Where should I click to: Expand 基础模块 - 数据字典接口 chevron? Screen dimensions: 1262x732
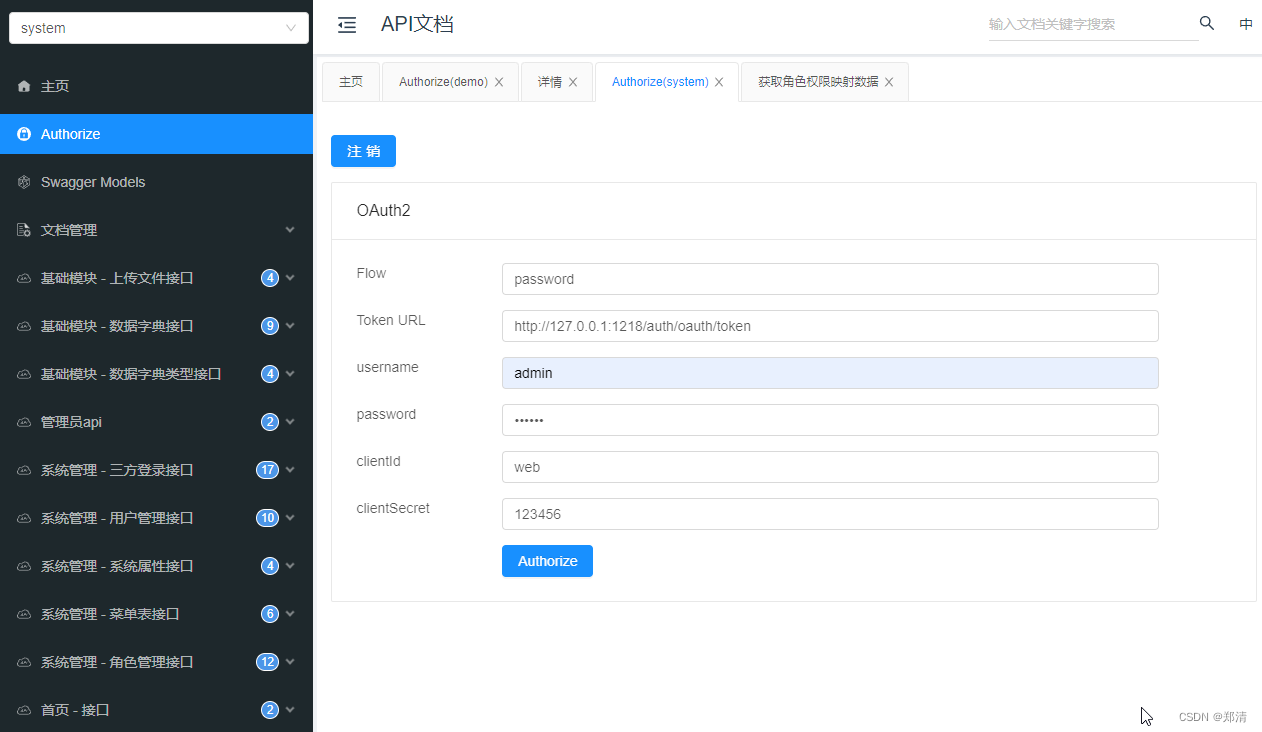click(290, 326)
